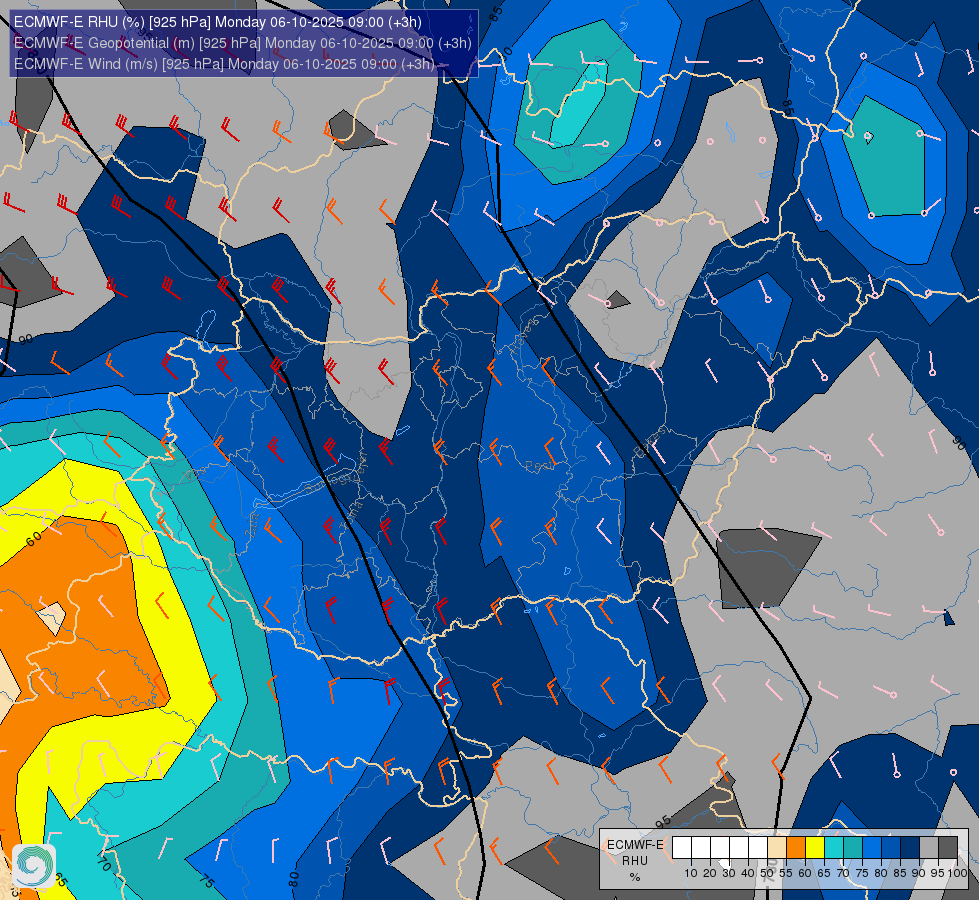Screen dimensions: 979x900
Task: Click the swirl logo icon in the map corner
Action: click(34, 866)
